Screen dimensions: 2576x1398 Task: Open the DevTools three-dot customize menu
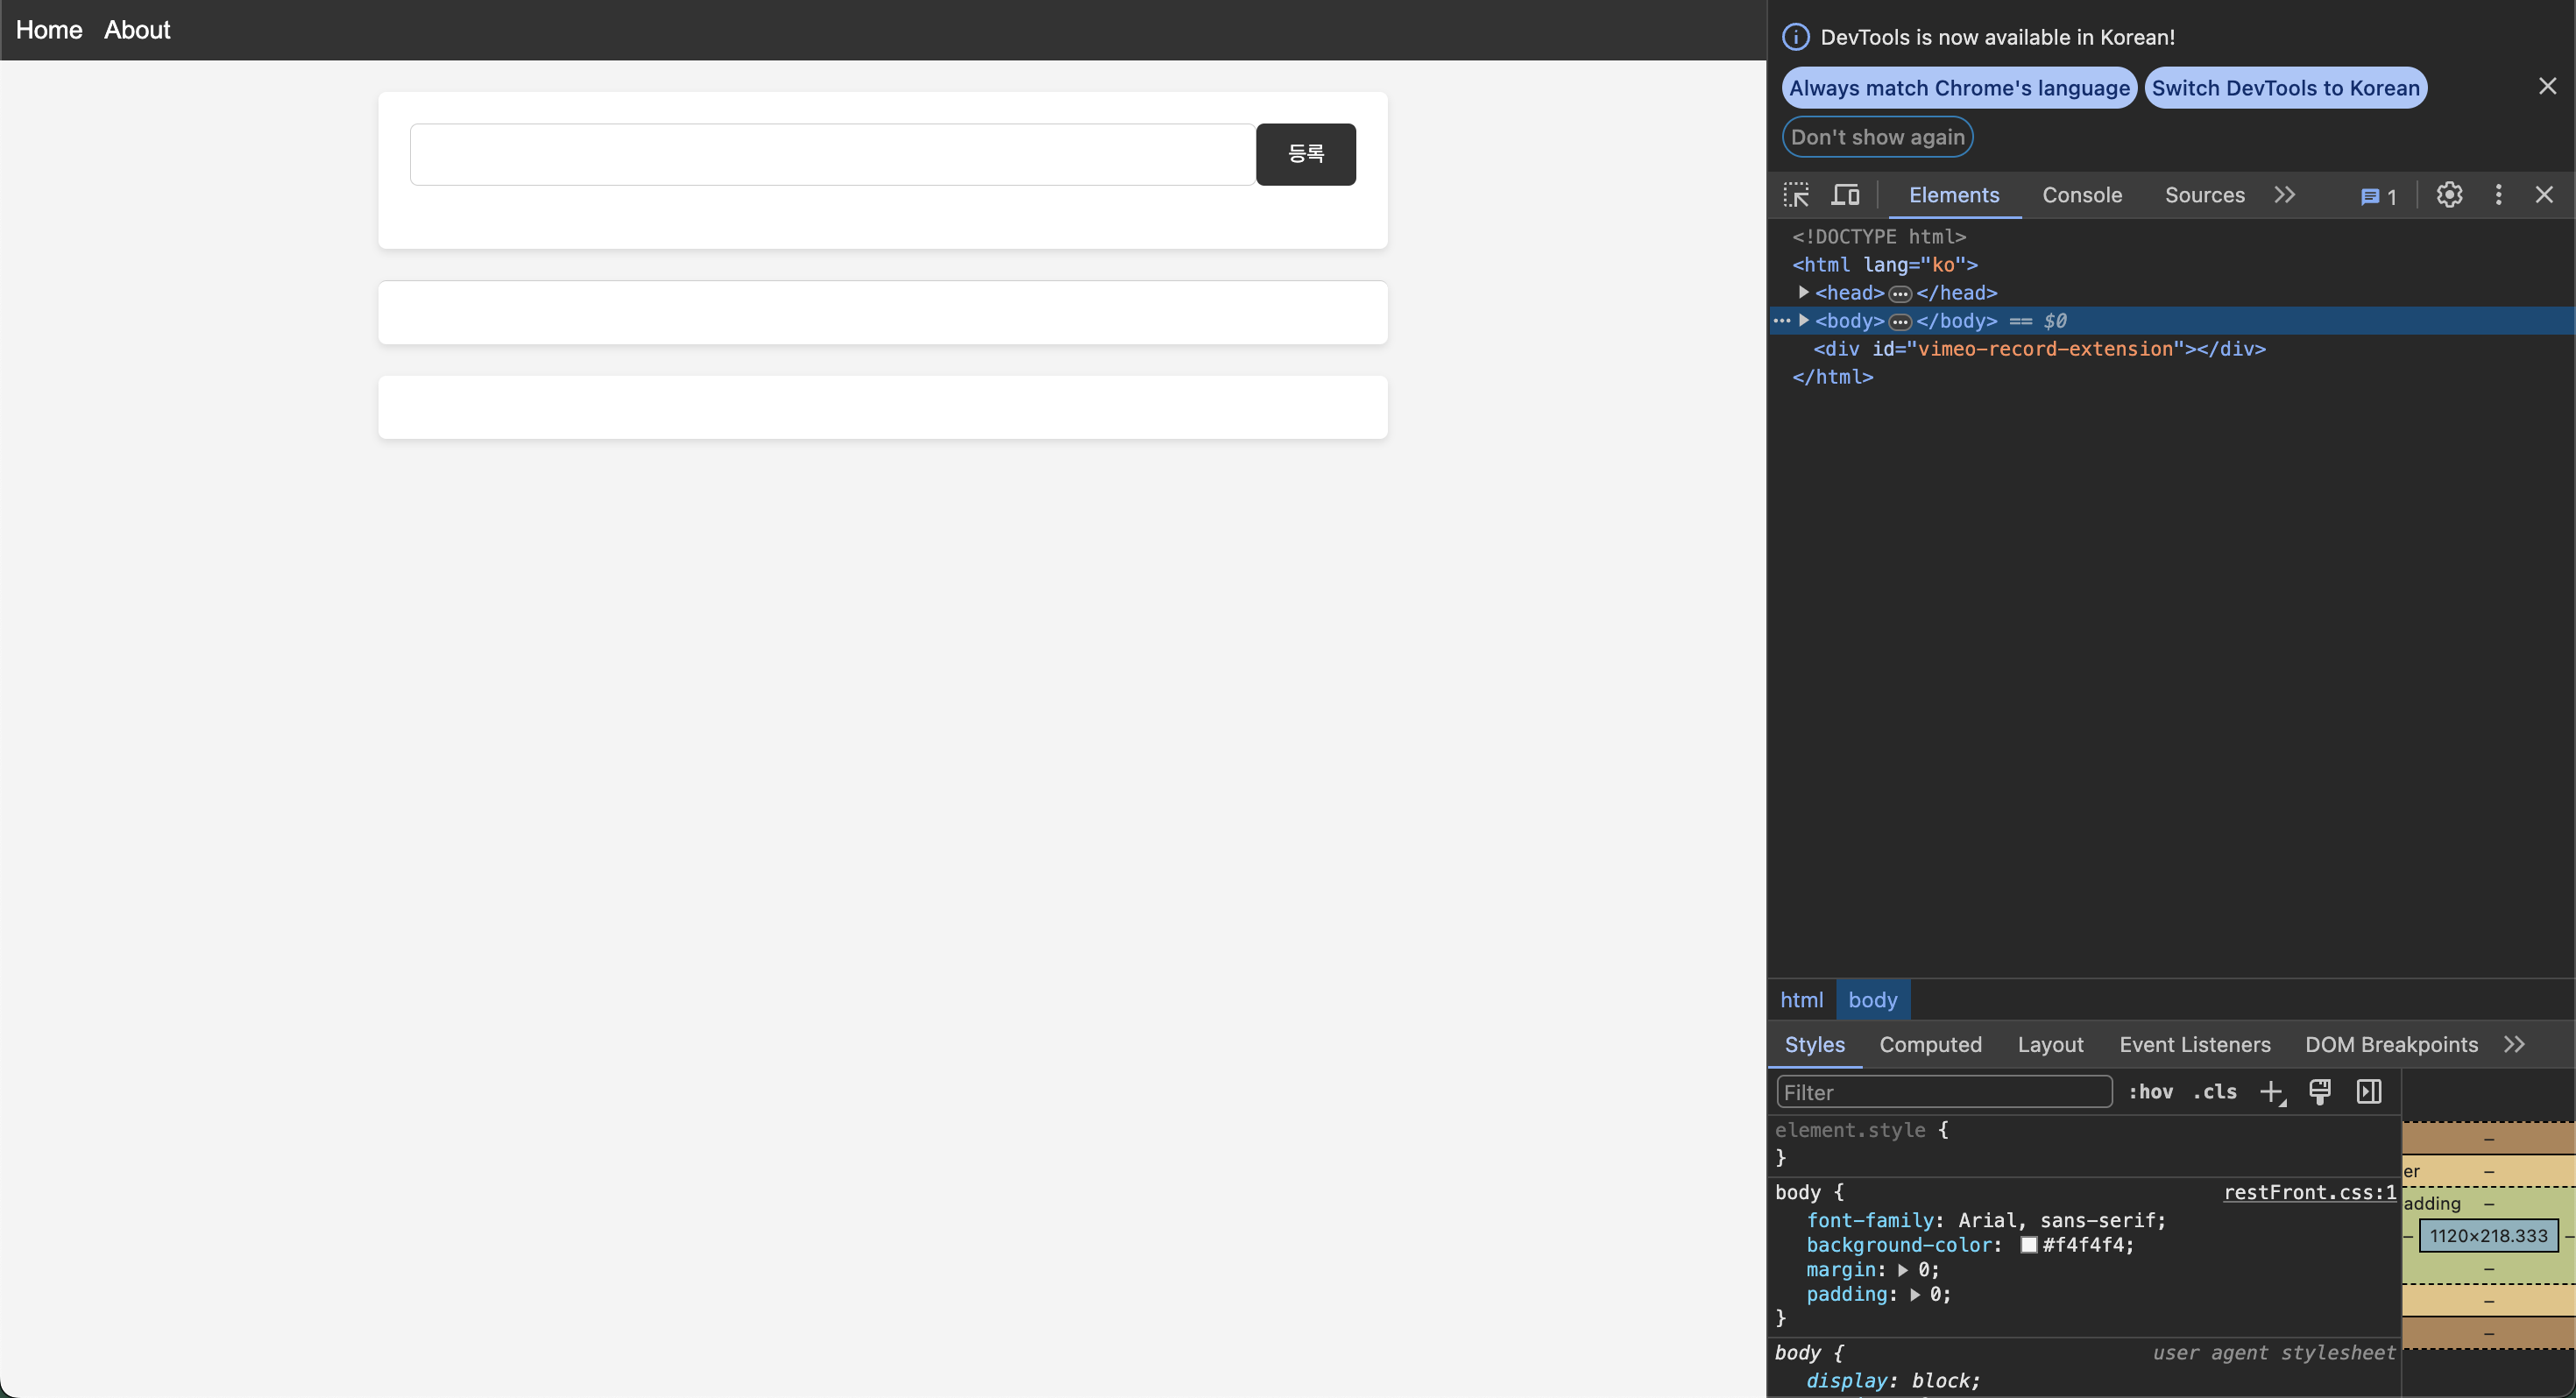click(x=2498, y=195)
